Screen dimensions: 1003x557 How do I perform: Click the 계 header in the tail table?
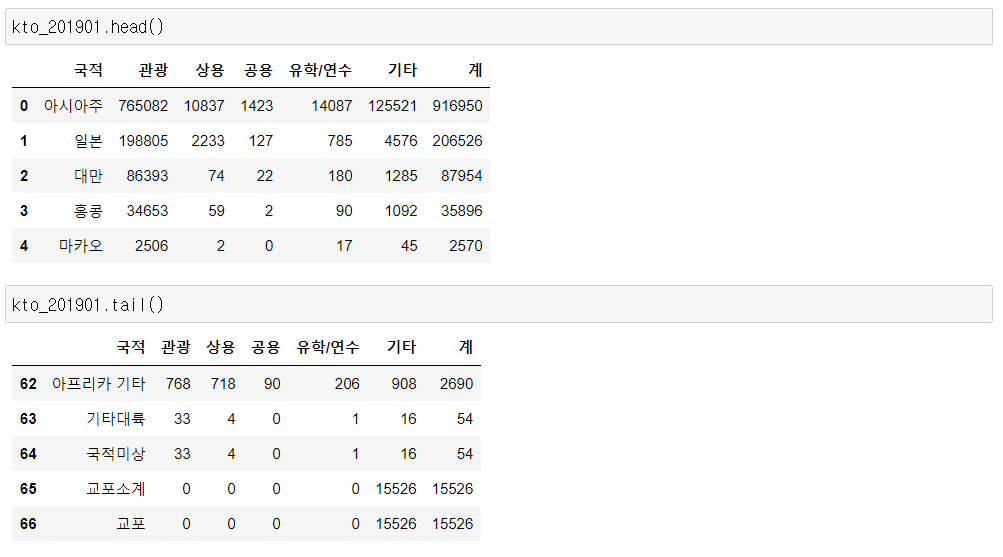point(466,347)
